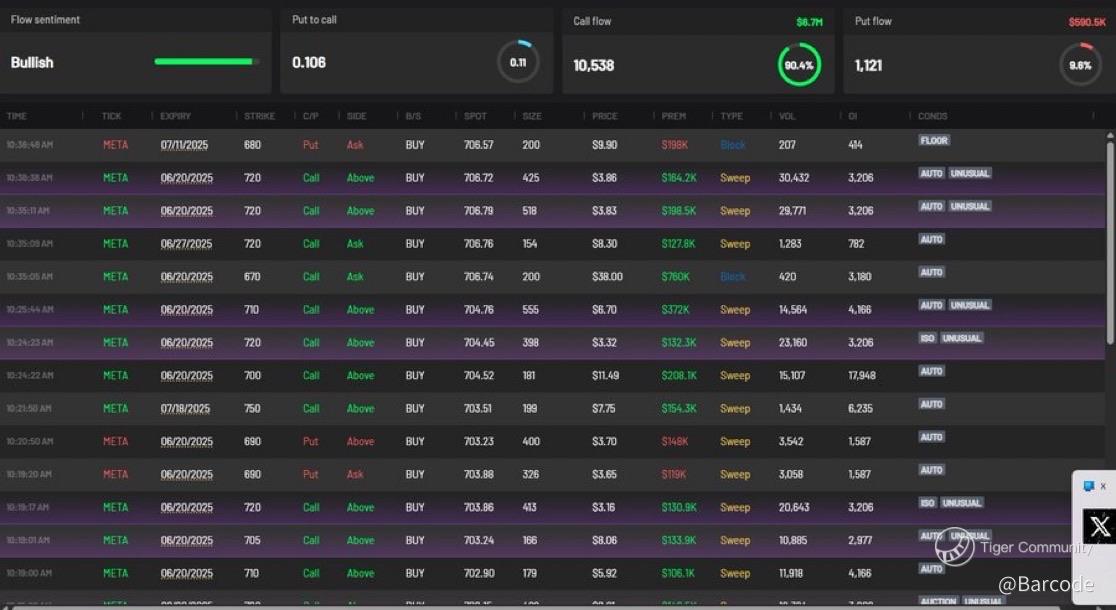This screenshot has height=610, width=1116.
Task: Click Block type in the 680 strike row
Action: pyautogui.click(x=732, y=144)
